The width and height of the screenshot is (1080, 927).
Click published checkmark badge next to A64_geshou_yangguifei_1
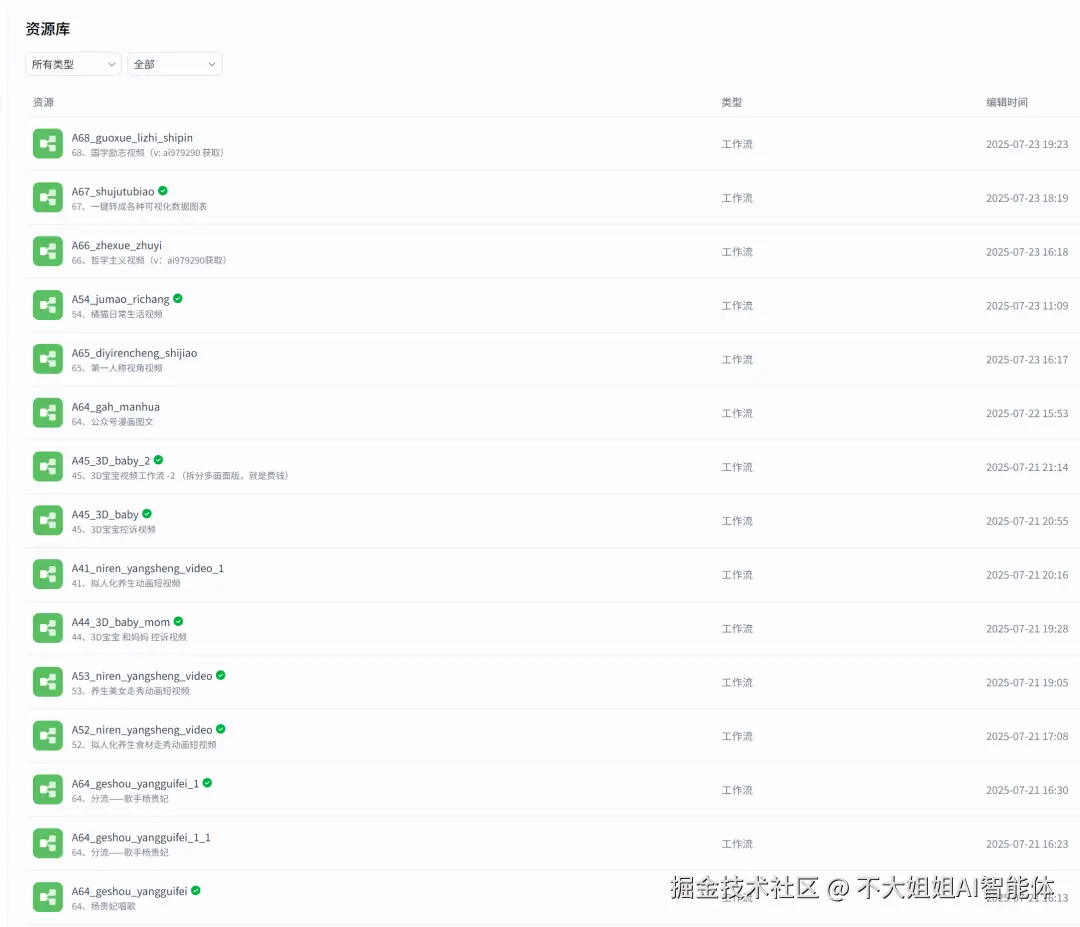207,783
